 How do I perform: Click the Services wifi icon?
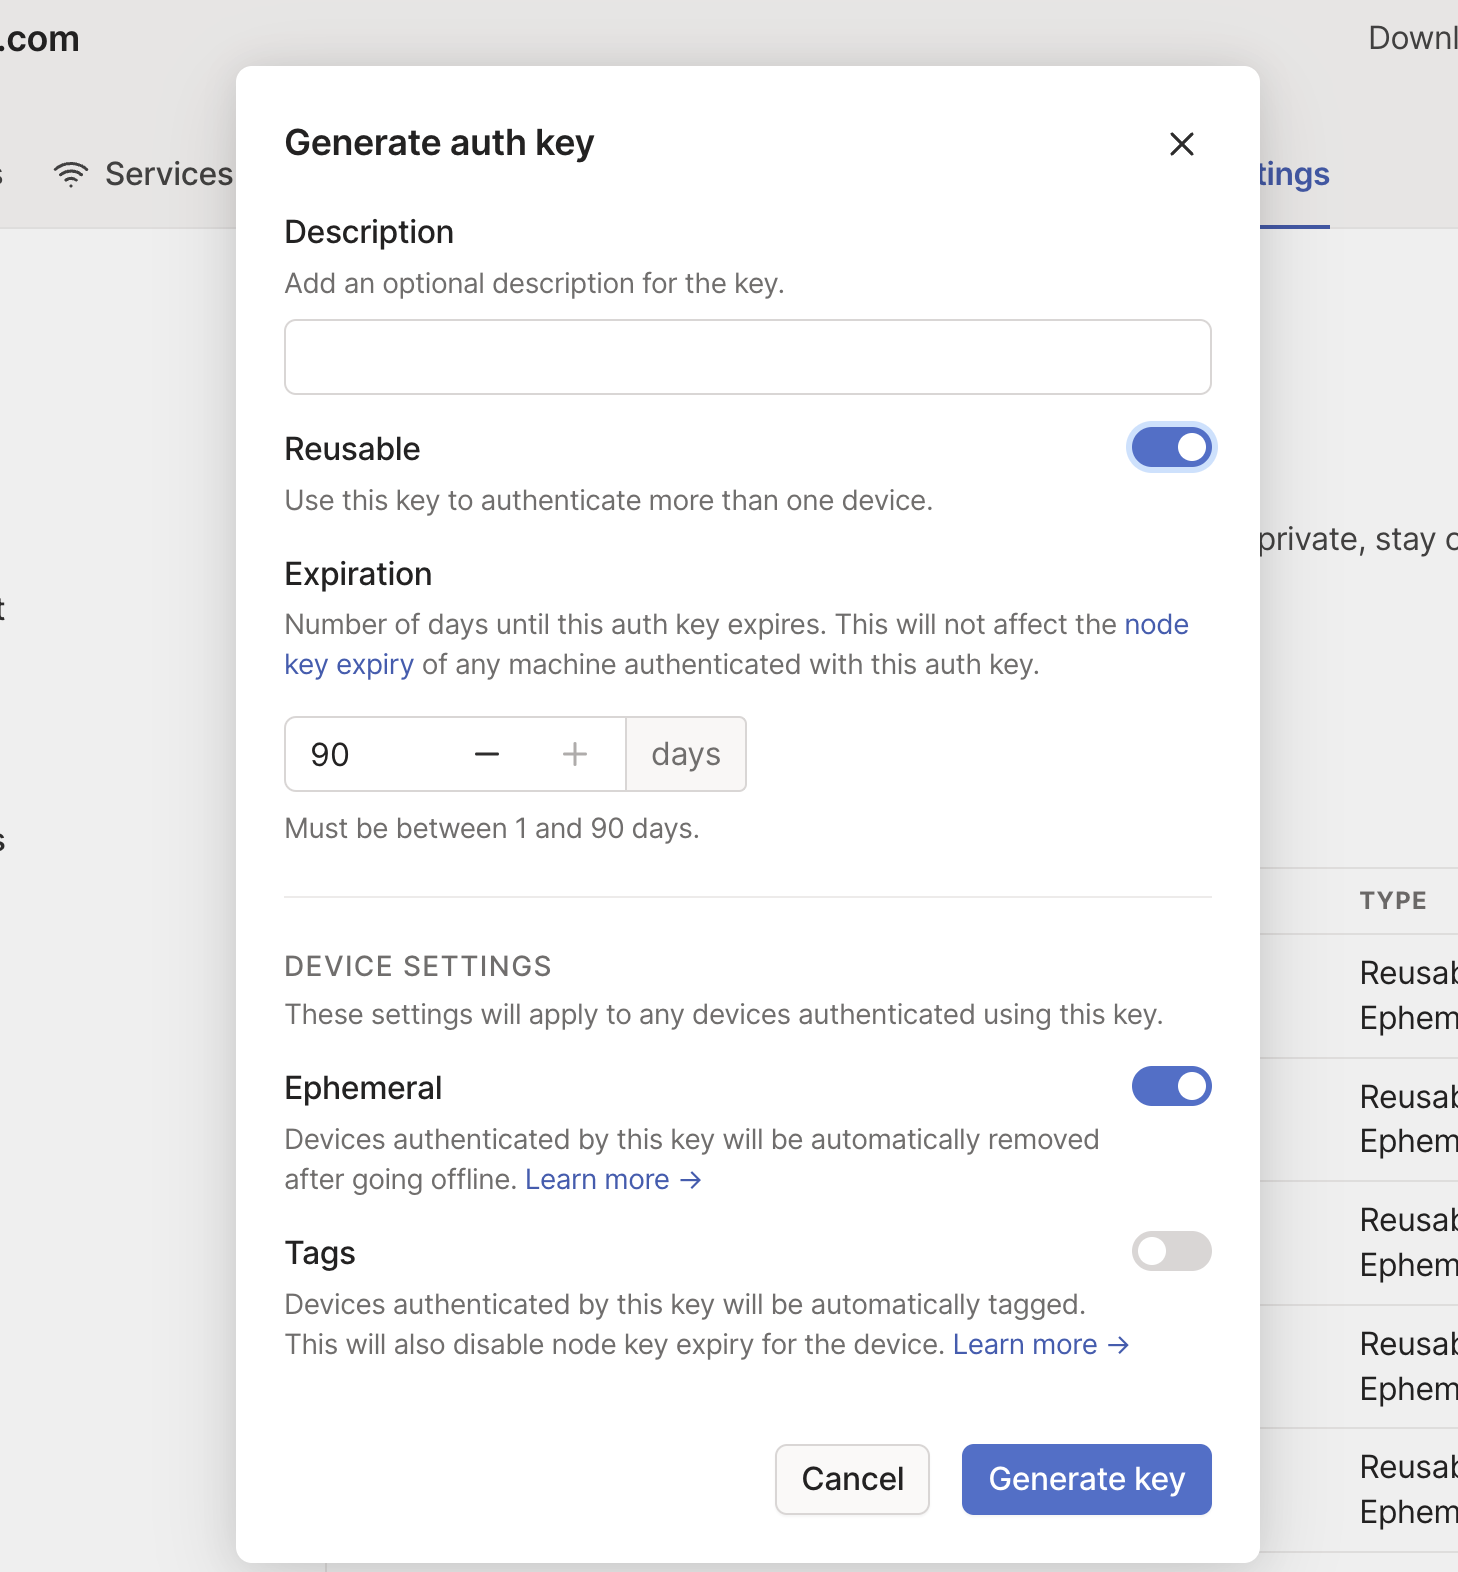point(71,174)
